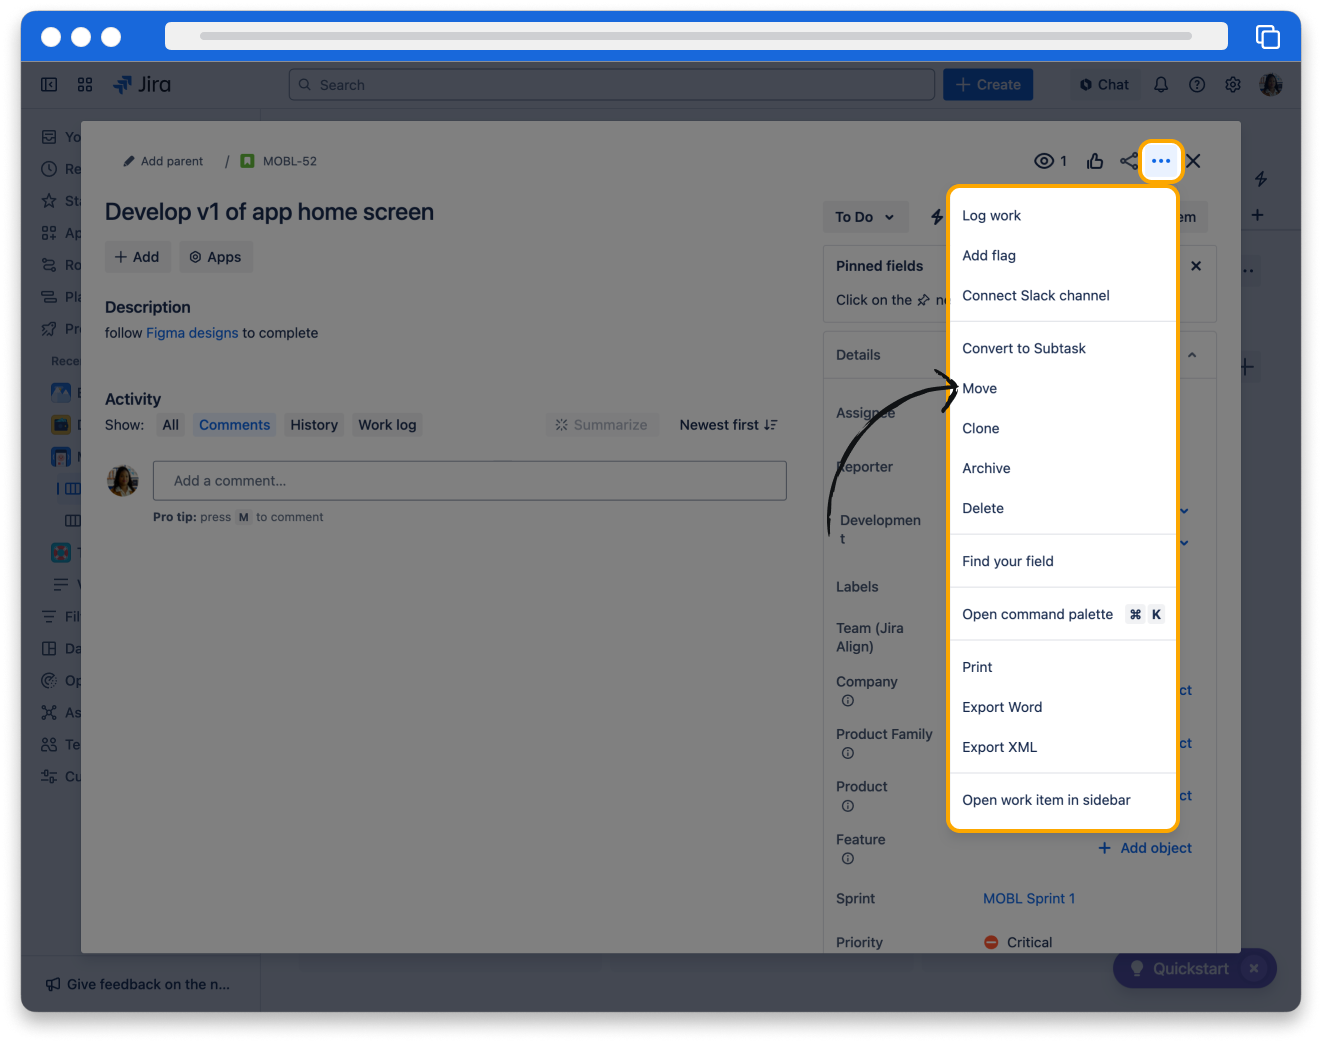
Task: Switch to the History tab
Action: tap(314, 425)
